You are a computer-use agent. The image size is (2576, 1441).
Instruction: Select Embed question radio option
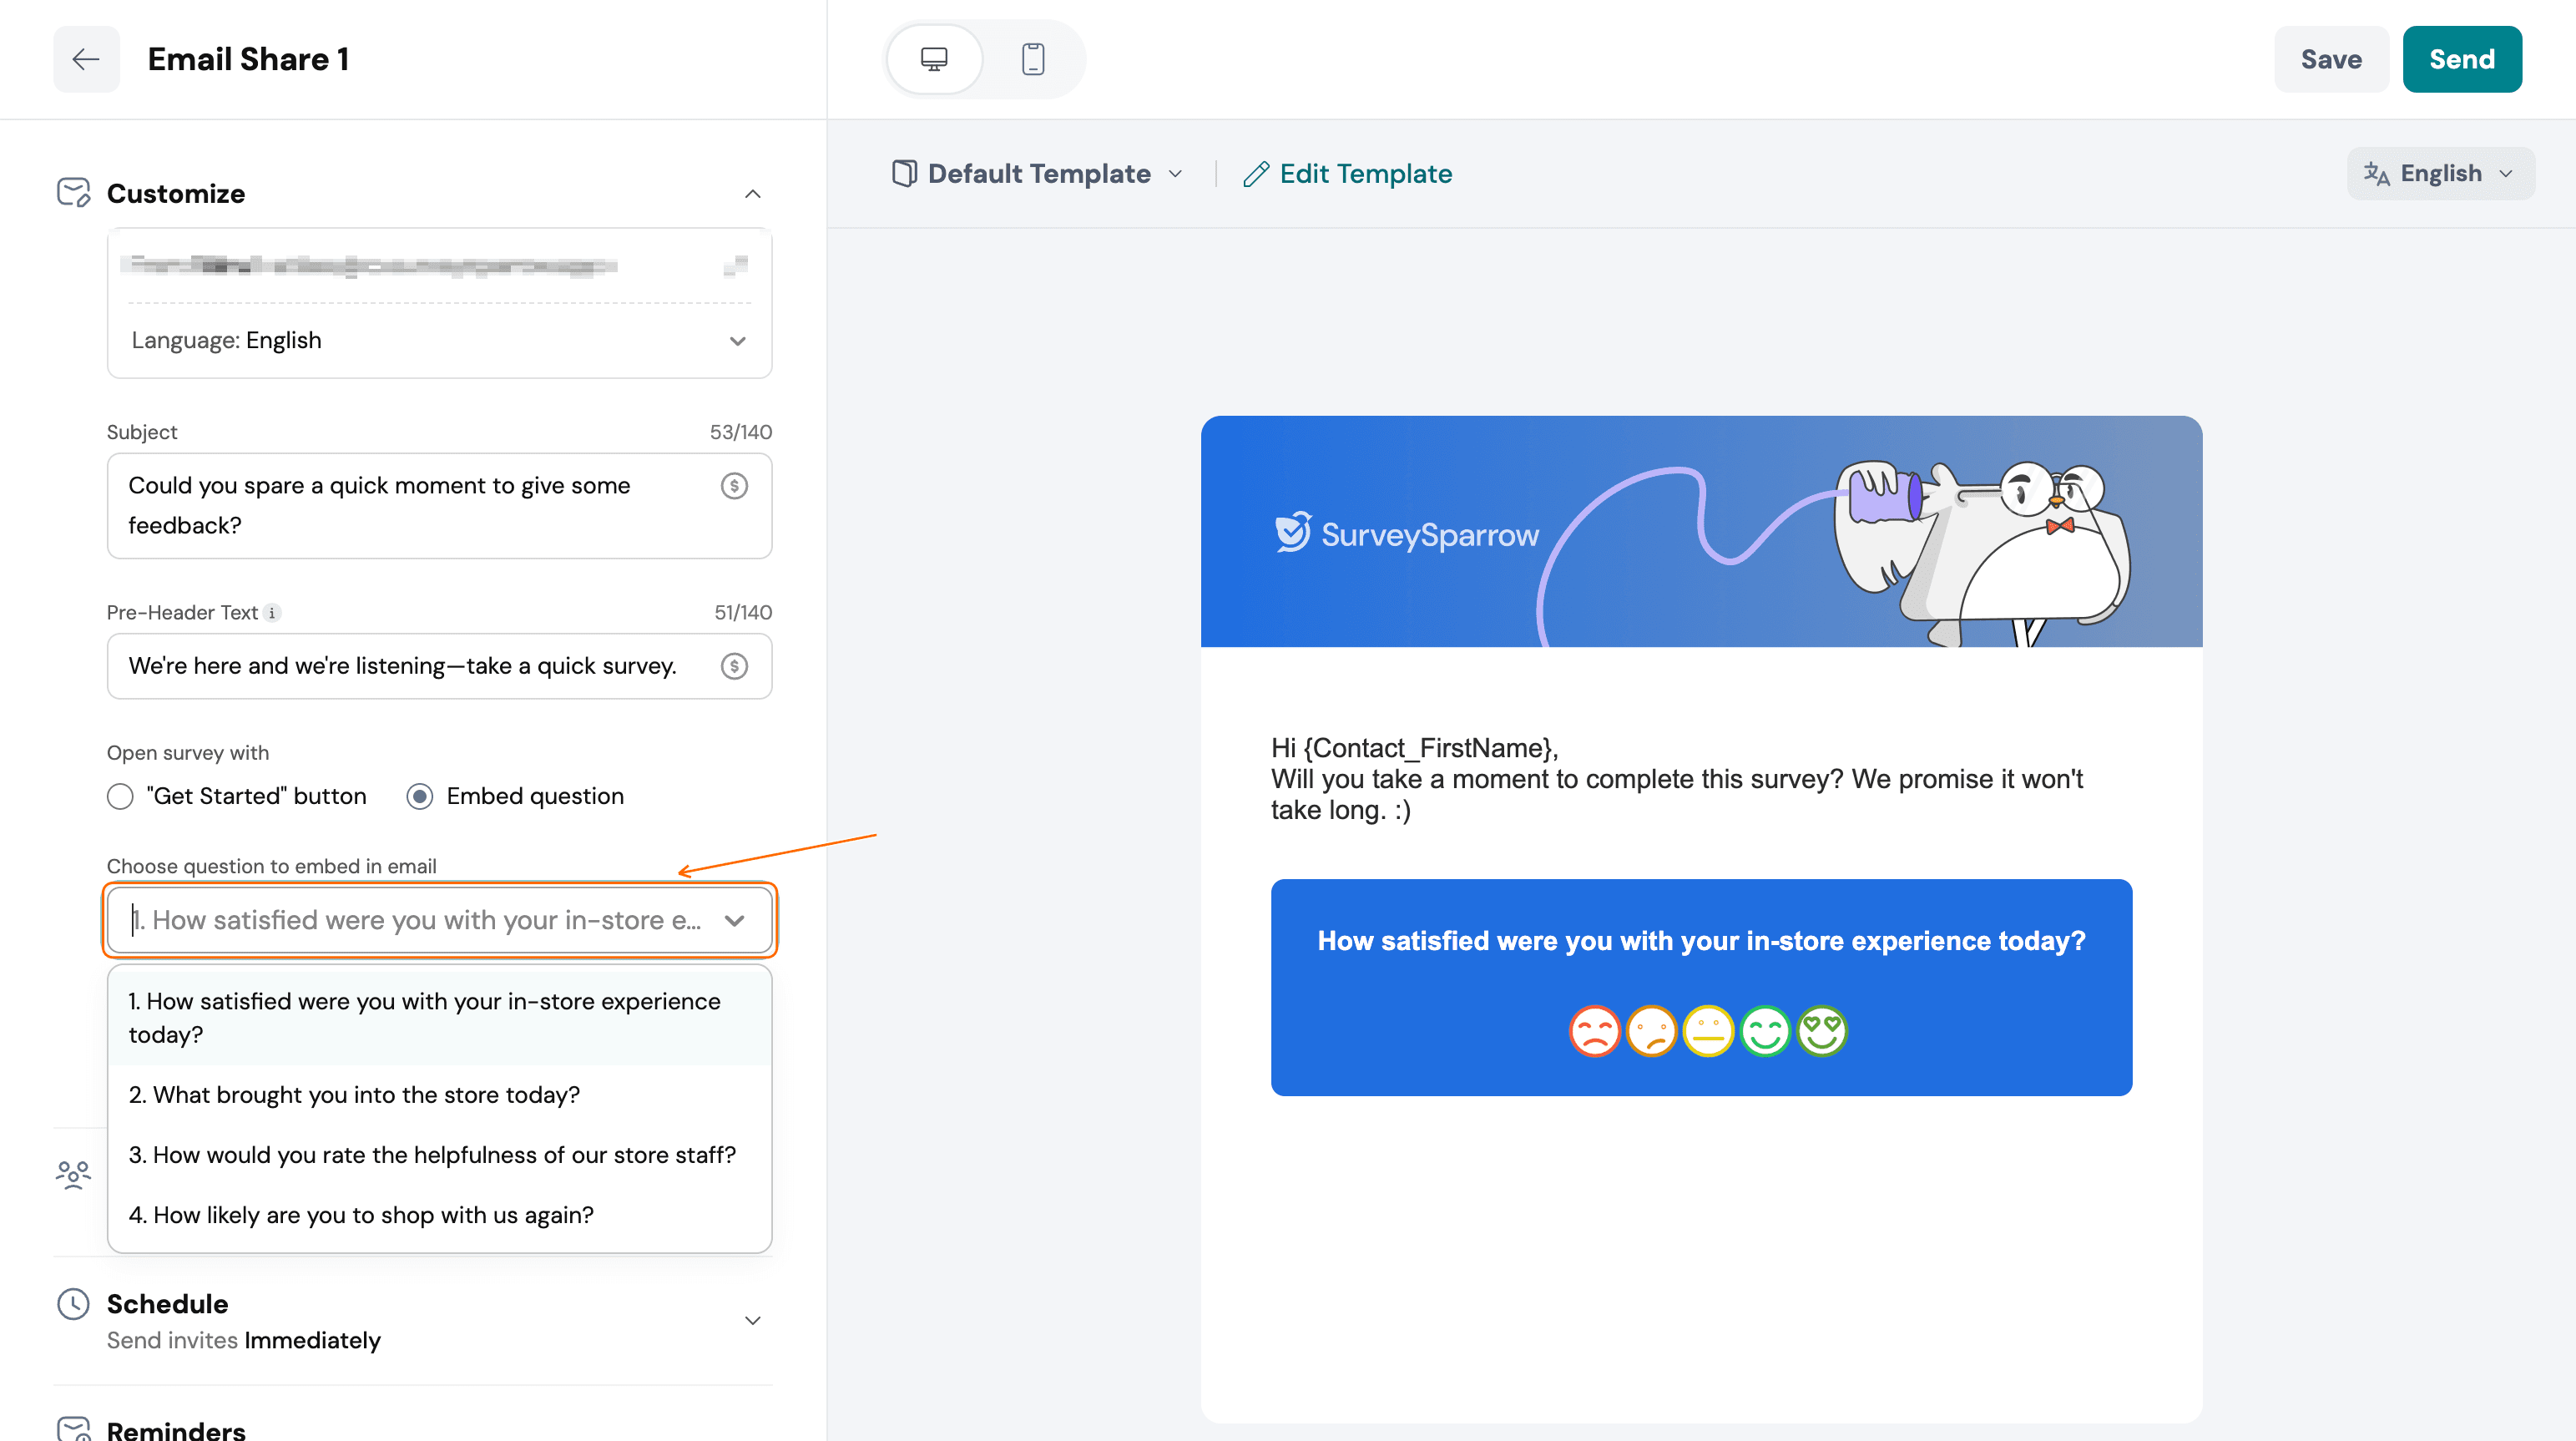(x=420, y=797)
